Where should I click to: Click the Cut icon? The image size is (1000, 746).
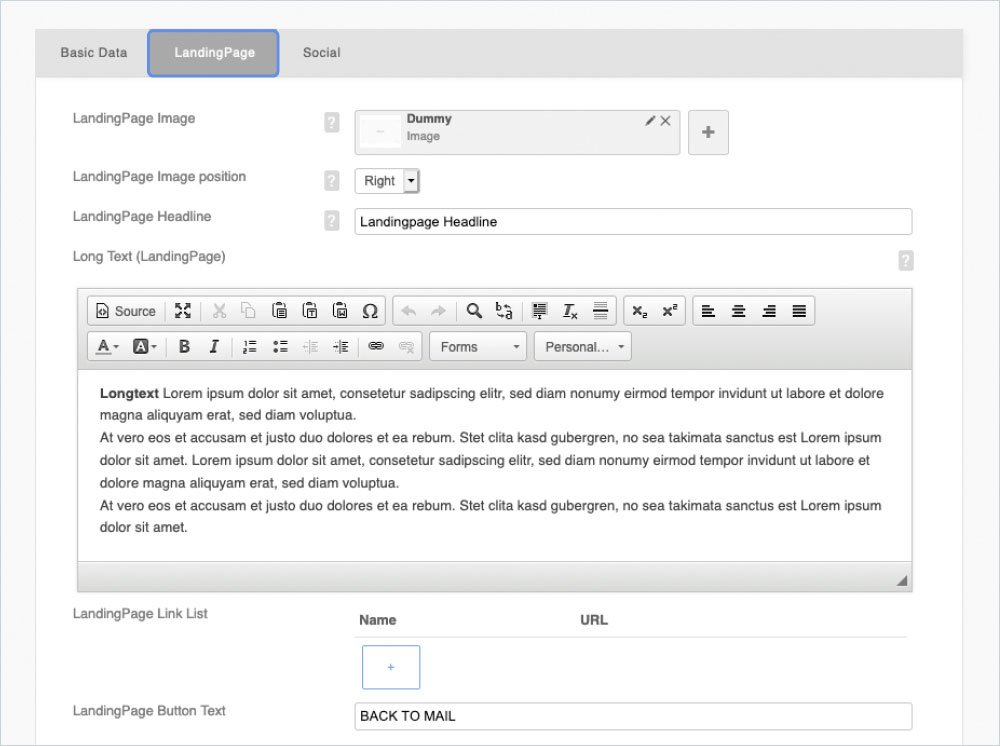(219, 311)
